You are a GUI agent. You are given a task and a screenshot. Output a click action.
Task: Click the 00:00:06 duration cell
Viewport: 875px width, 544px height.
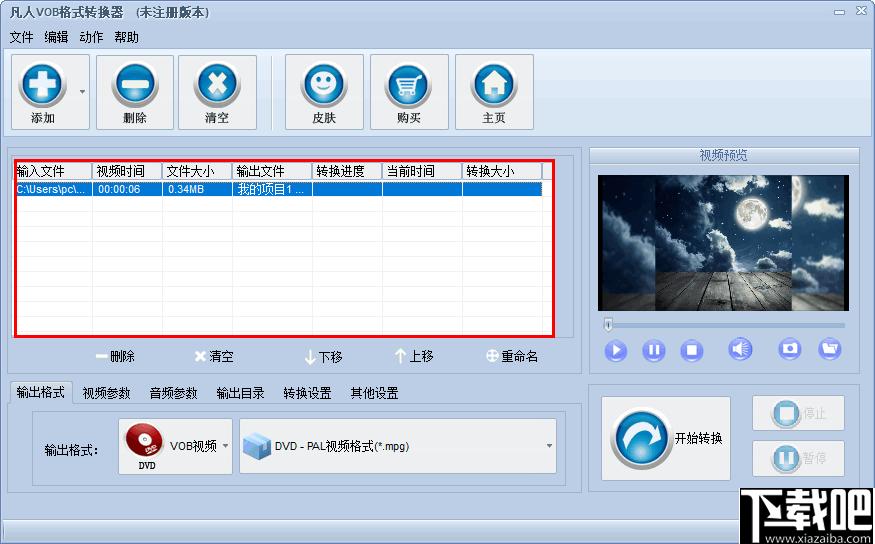click(x=127, y=189)
